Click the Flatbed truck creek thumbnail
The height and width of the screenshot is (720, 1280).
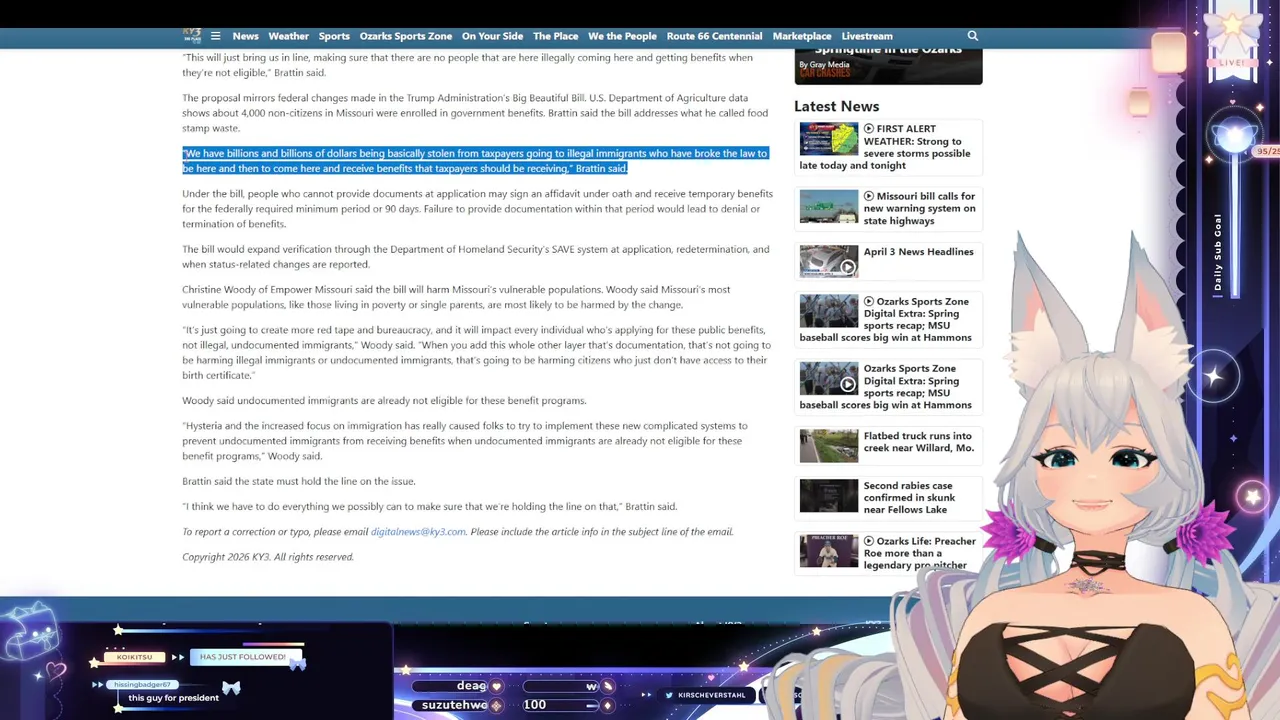[x=828, y=446]
